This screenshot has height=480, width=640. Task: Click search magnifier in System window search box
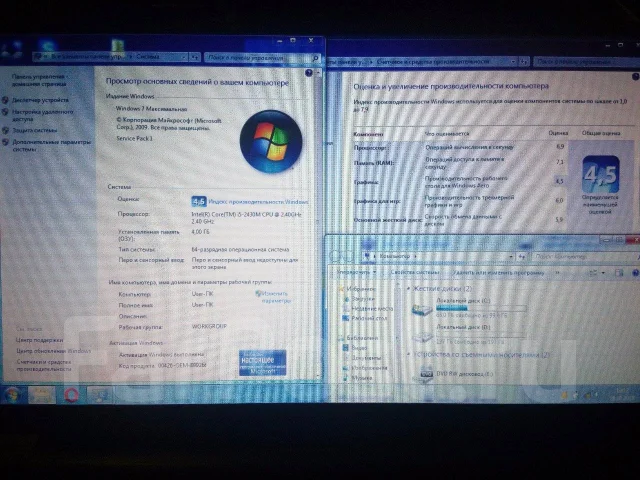[315, 58]
